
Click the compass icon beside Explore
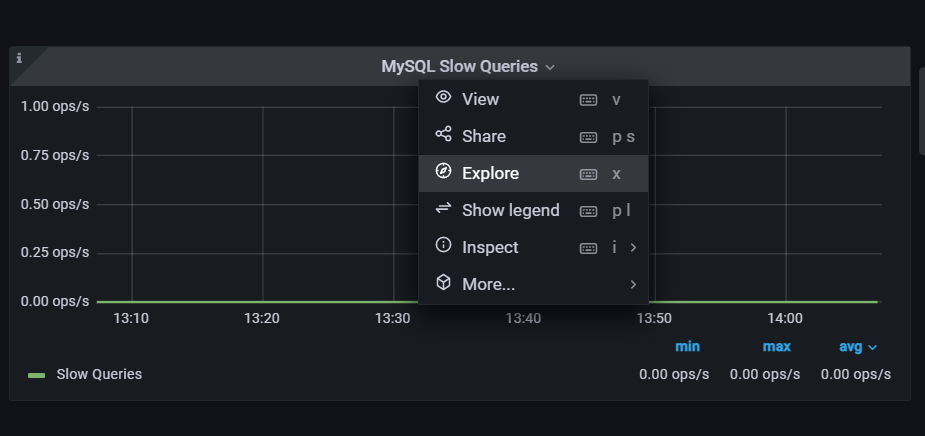pos(443,171)
